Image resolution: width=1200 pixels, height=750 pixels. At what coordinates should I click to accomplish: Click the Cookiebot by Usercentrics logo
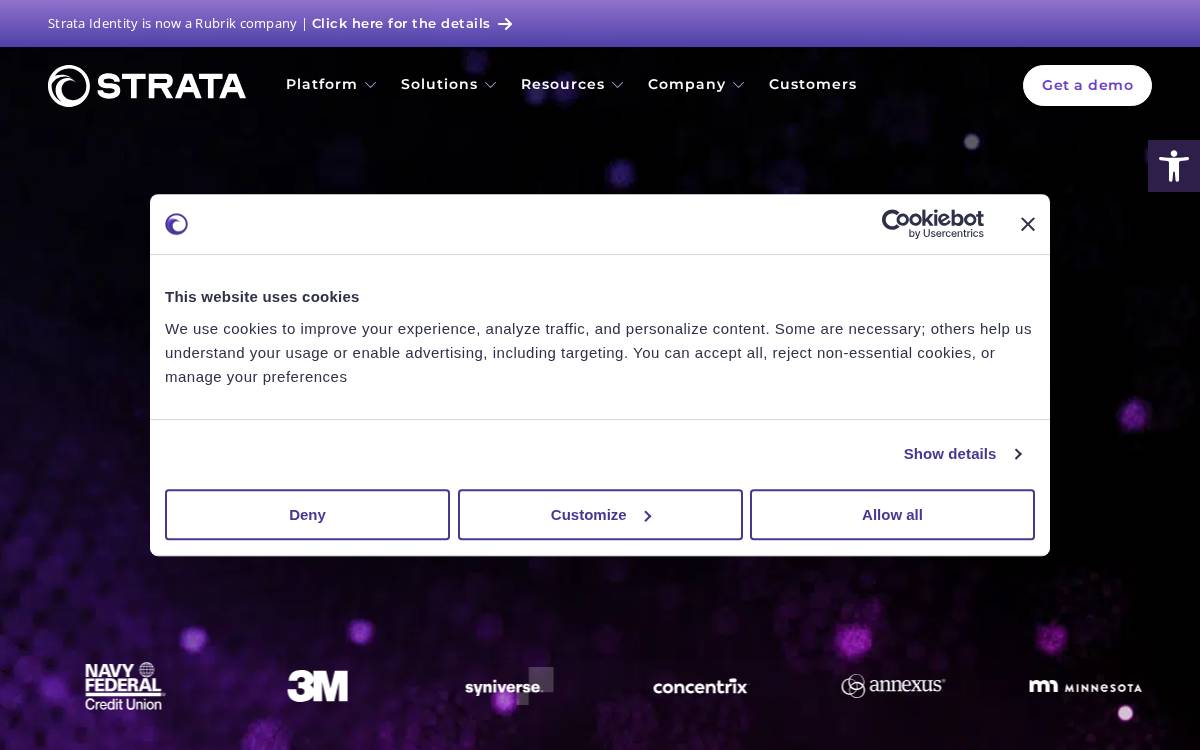coord(932,224)
